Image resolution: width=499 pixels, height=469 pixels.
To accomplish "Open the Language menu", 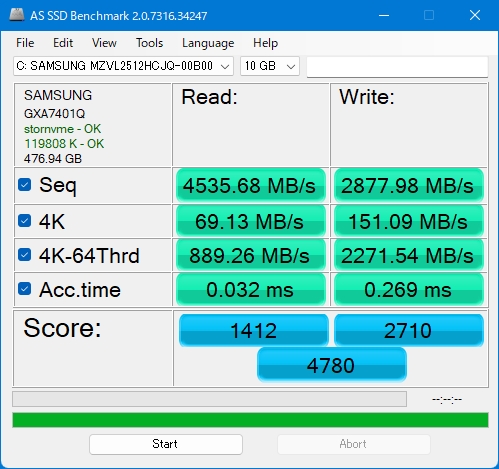I will point(208,43).
